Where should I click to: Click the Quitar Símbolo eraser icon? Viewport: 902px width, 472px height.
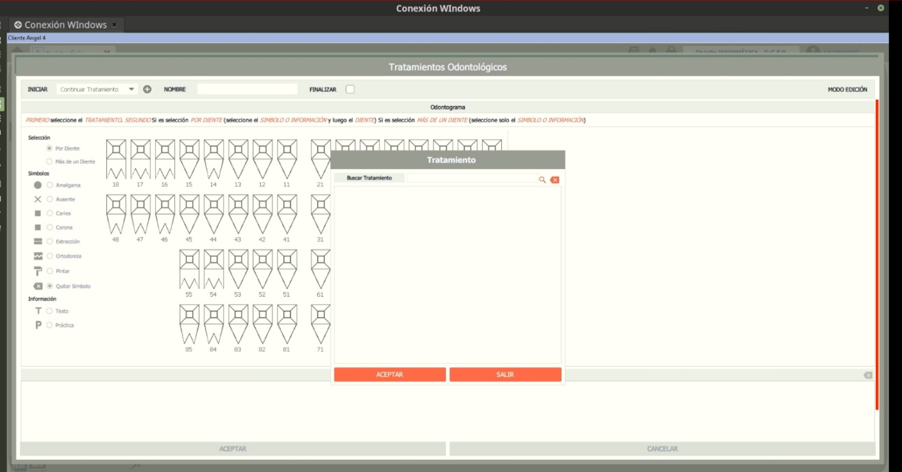(x=38, y=286)
